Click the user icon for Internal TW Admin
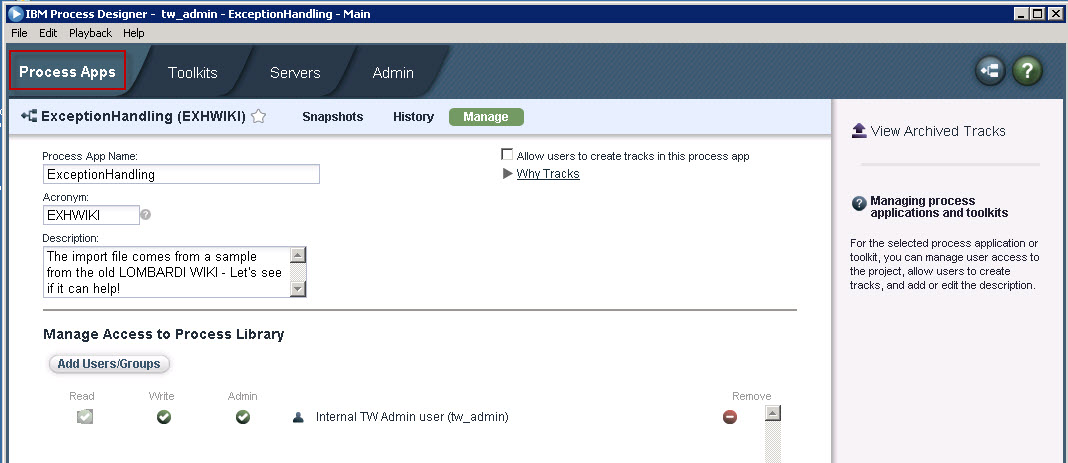This screenshot has width=1068, height=463. pos(298,417)
